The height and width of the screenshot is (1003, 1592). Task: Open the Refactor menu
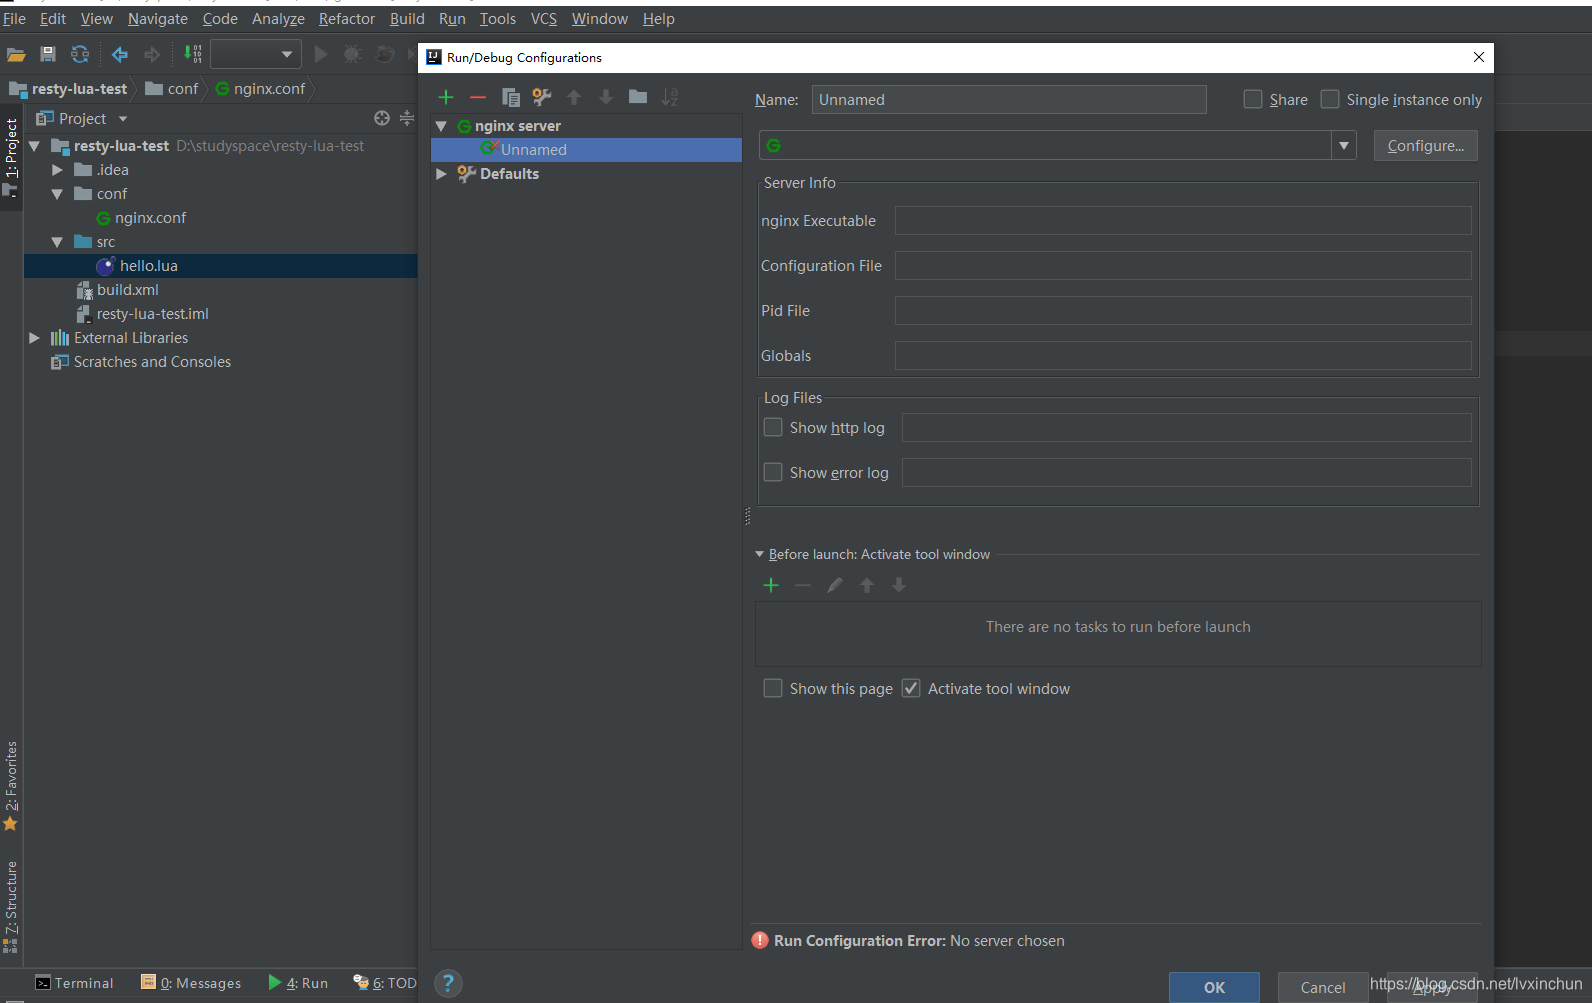click(347, 19)
